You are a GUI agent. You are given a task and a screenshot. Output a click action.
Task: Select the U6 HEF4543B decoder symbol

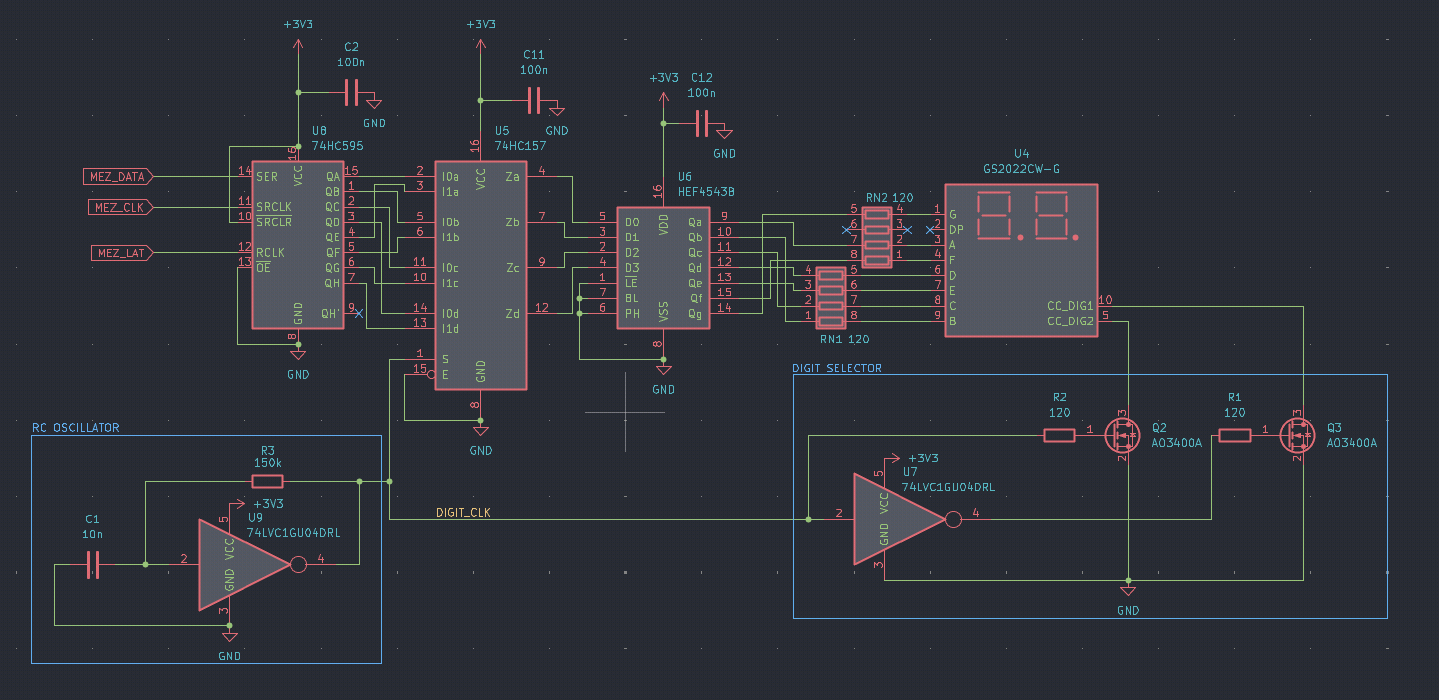point(663,267)
